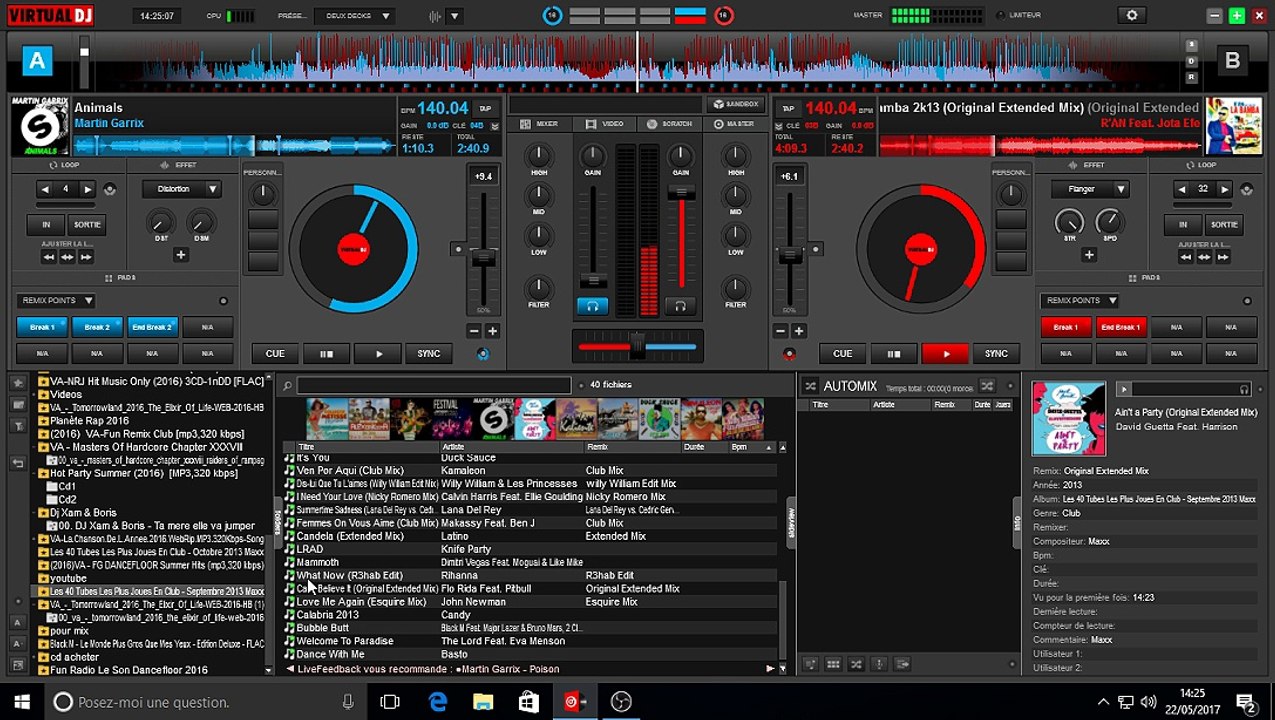Click deck A pitch fader
Screen dimensions: 1275x720
click(484, 257)
